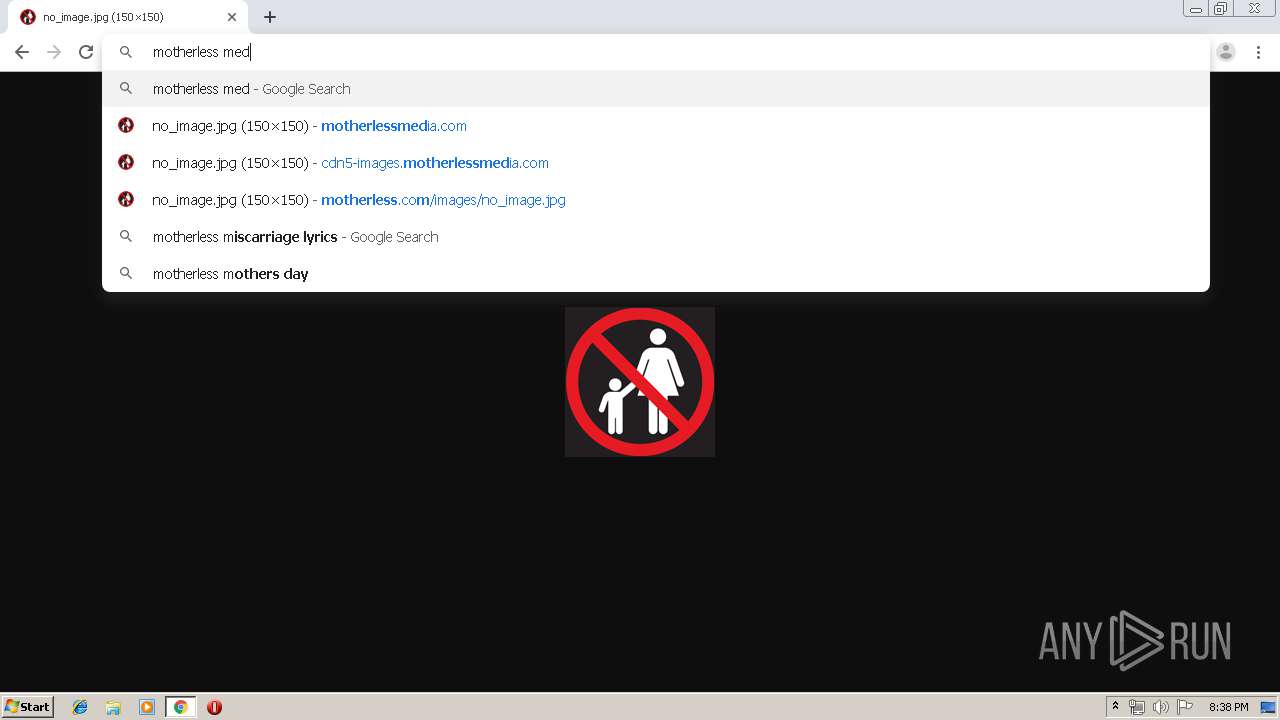
Task: Switch to the Chrome taskbar button
Action: pos(180,707)
